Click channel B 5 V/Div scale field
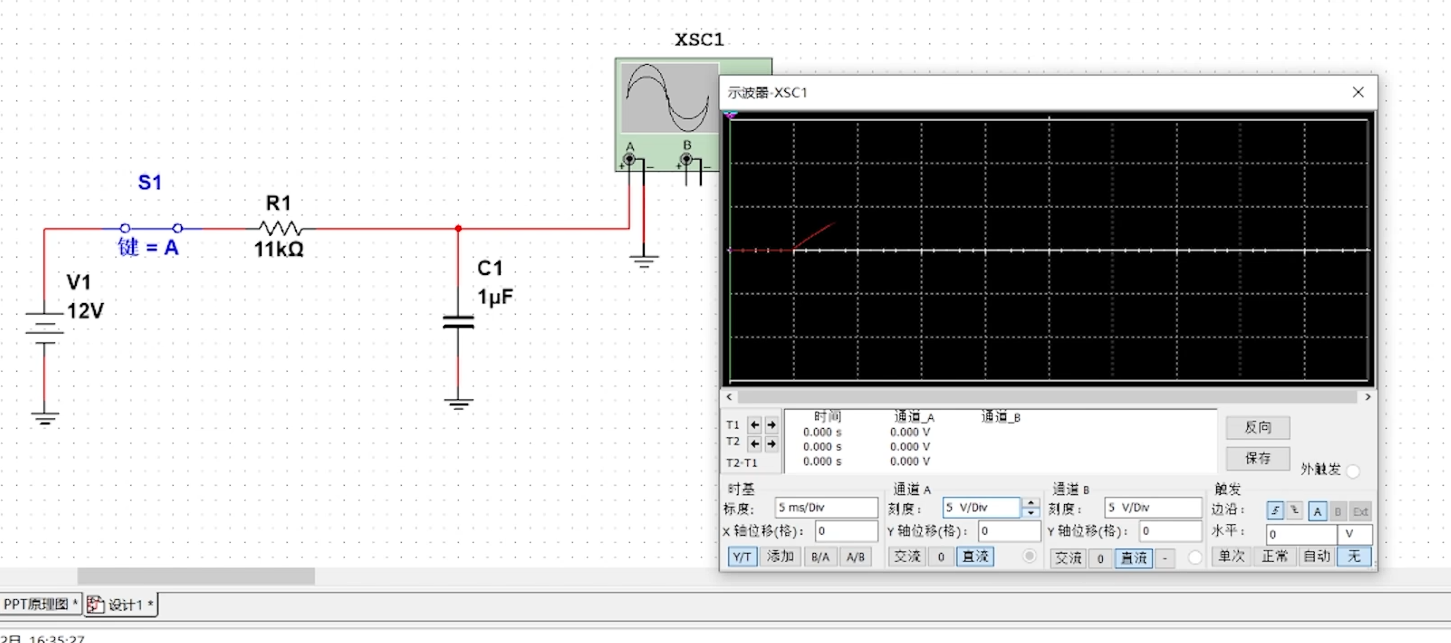 pos(1153,508)
